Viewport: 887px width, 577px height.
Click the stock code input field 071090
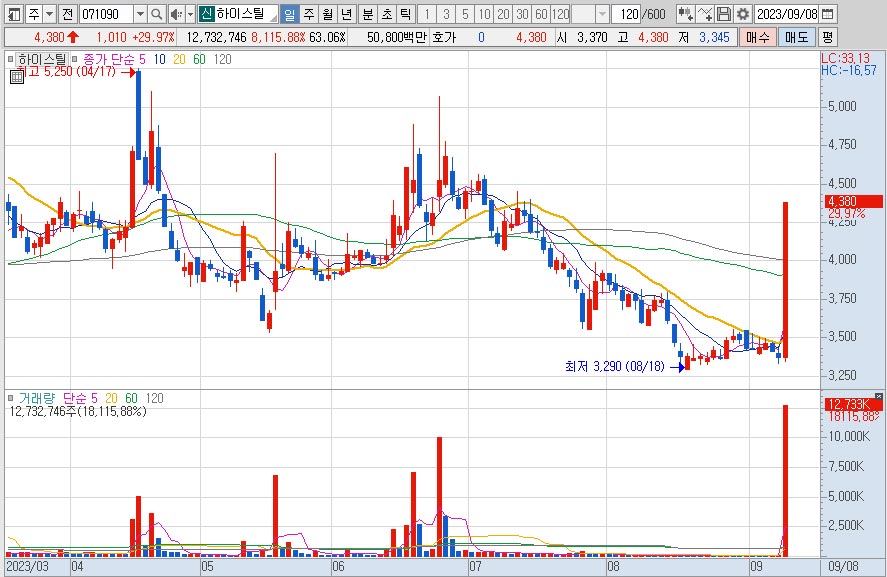point(107,14)
